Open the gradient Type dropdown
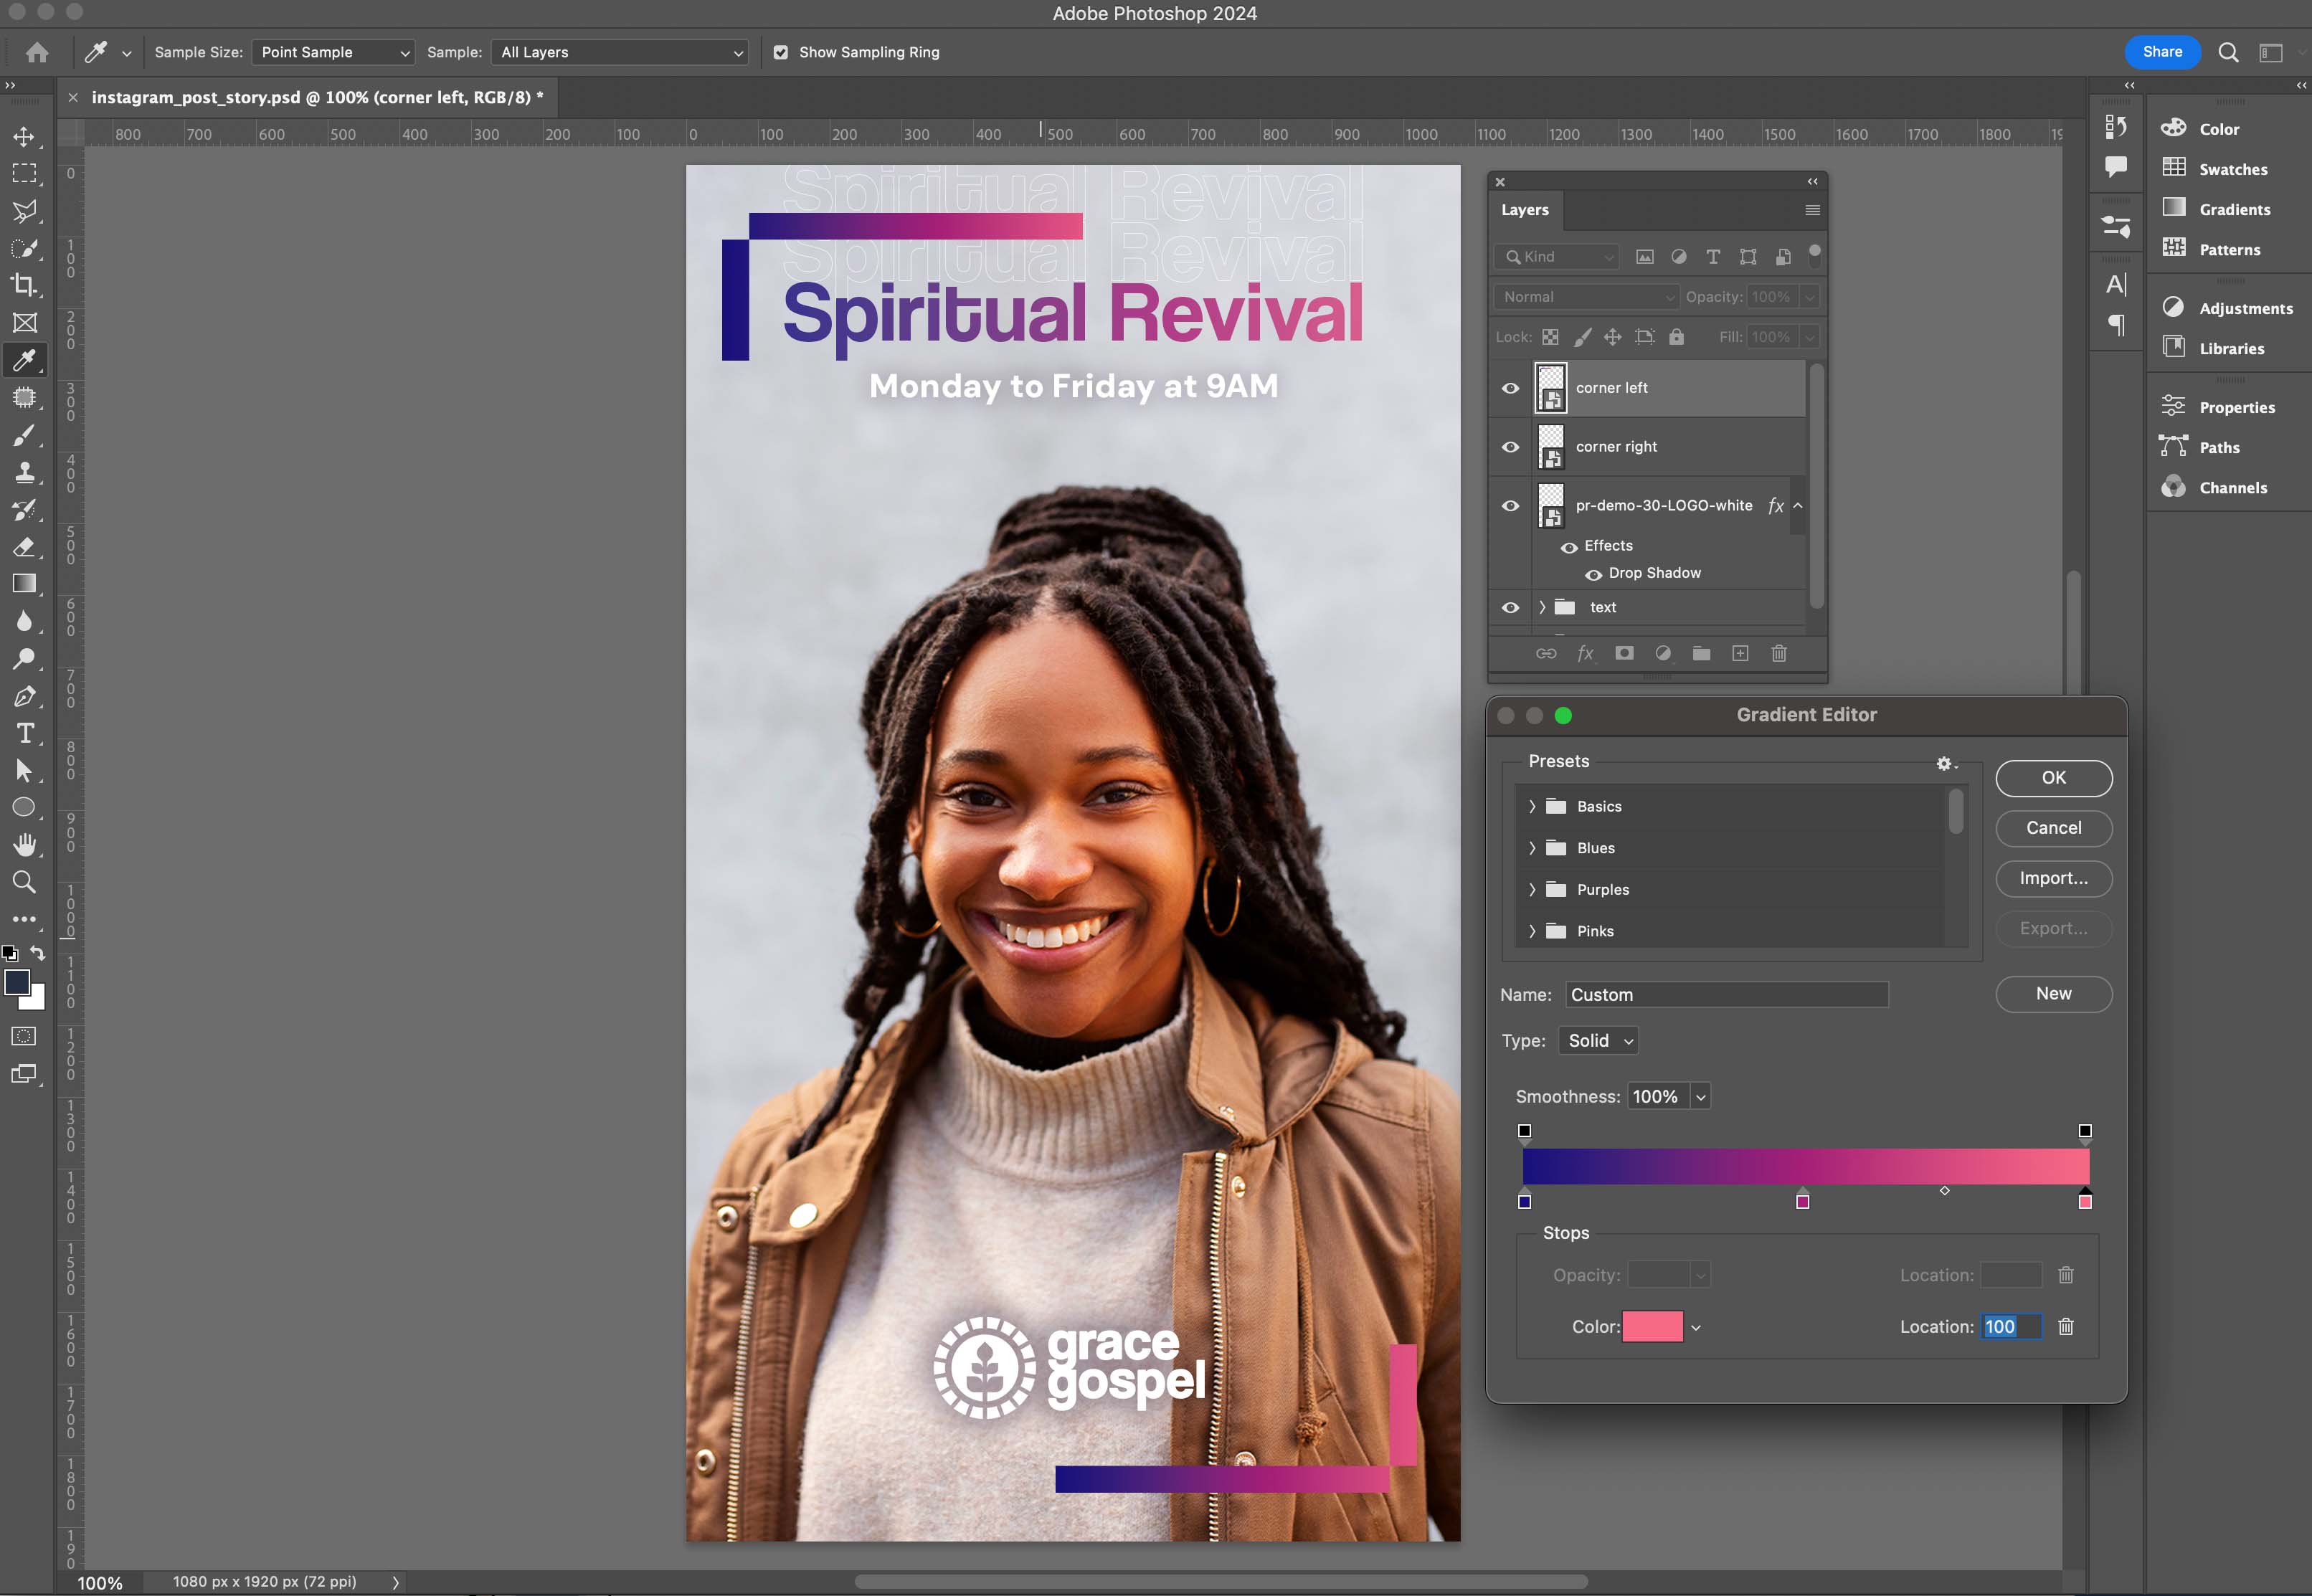The width and height of the screenshot is (2312, 1596). click(x=1598, y=1041)
